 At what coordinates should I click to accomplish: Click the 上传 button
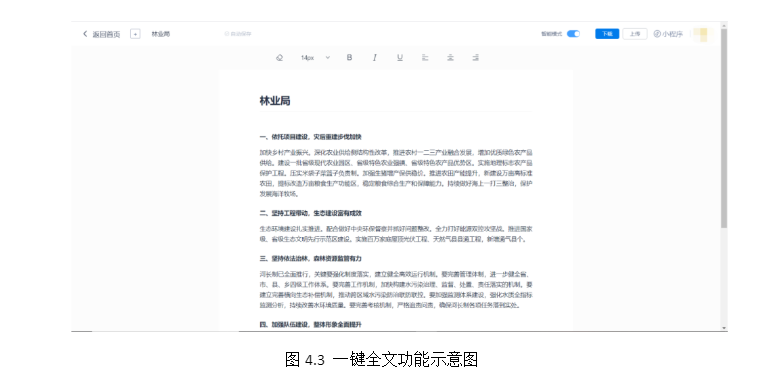tap(635, 34)
